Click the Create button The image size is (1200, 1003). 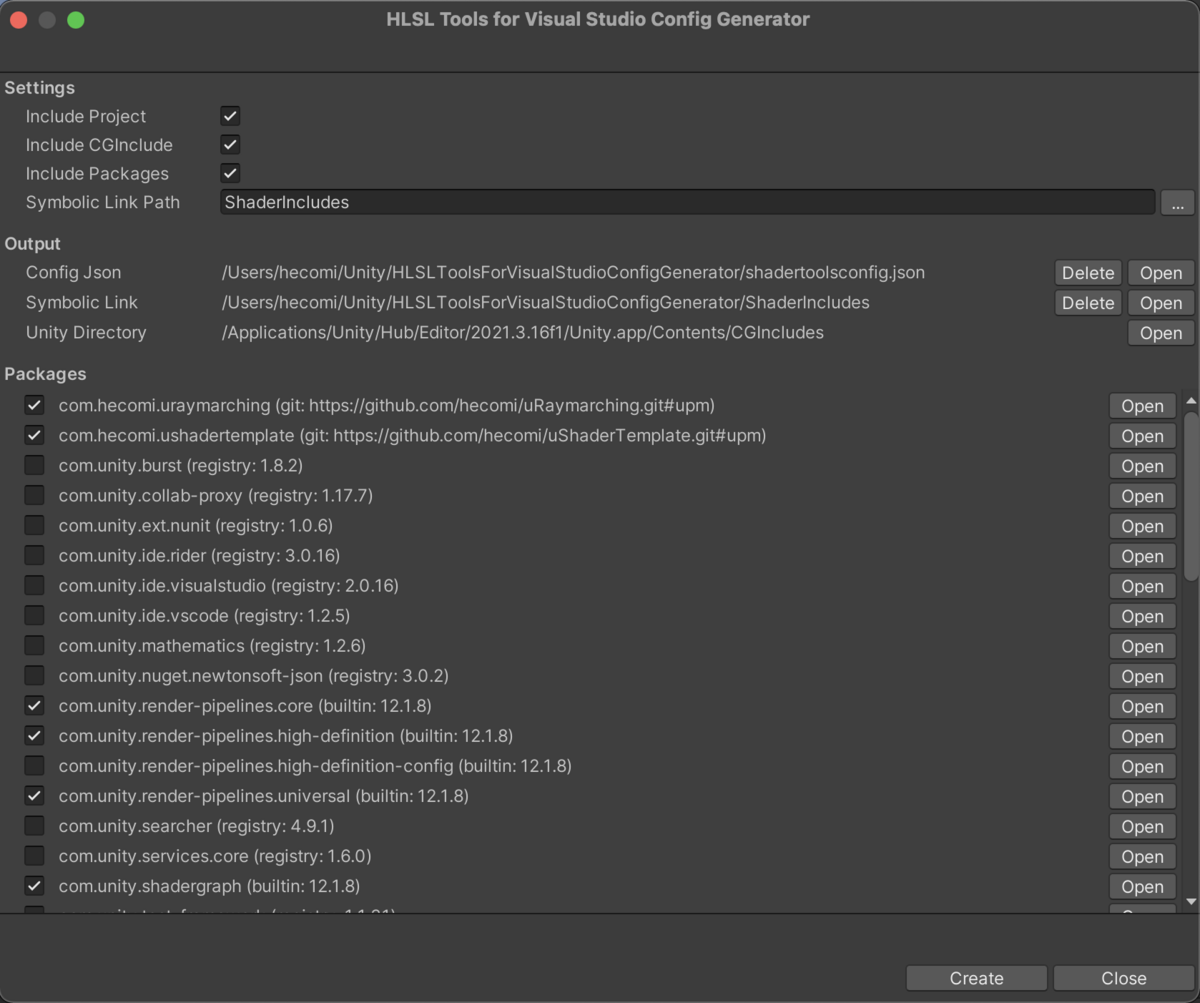976,978
